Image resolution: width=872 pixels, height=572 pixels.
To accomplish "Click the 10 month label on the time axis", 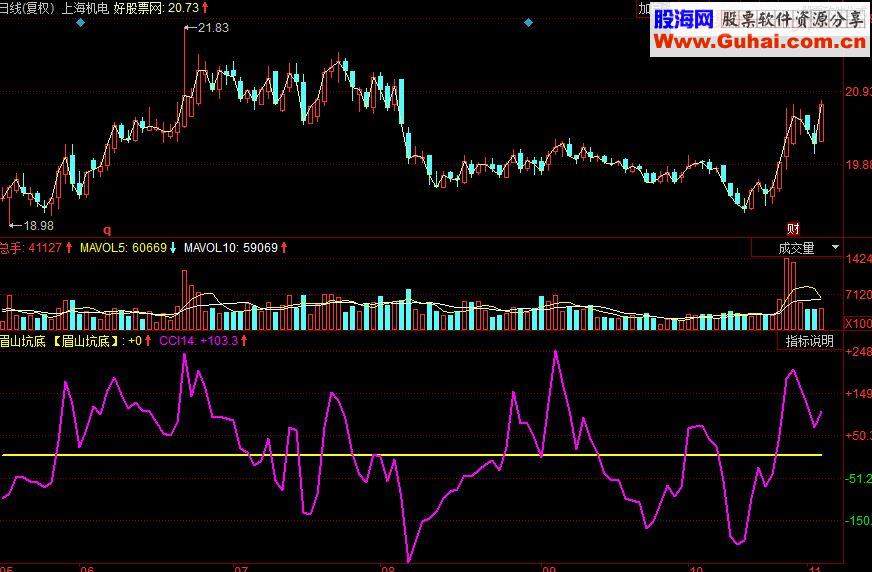I will tap(696, 569).
